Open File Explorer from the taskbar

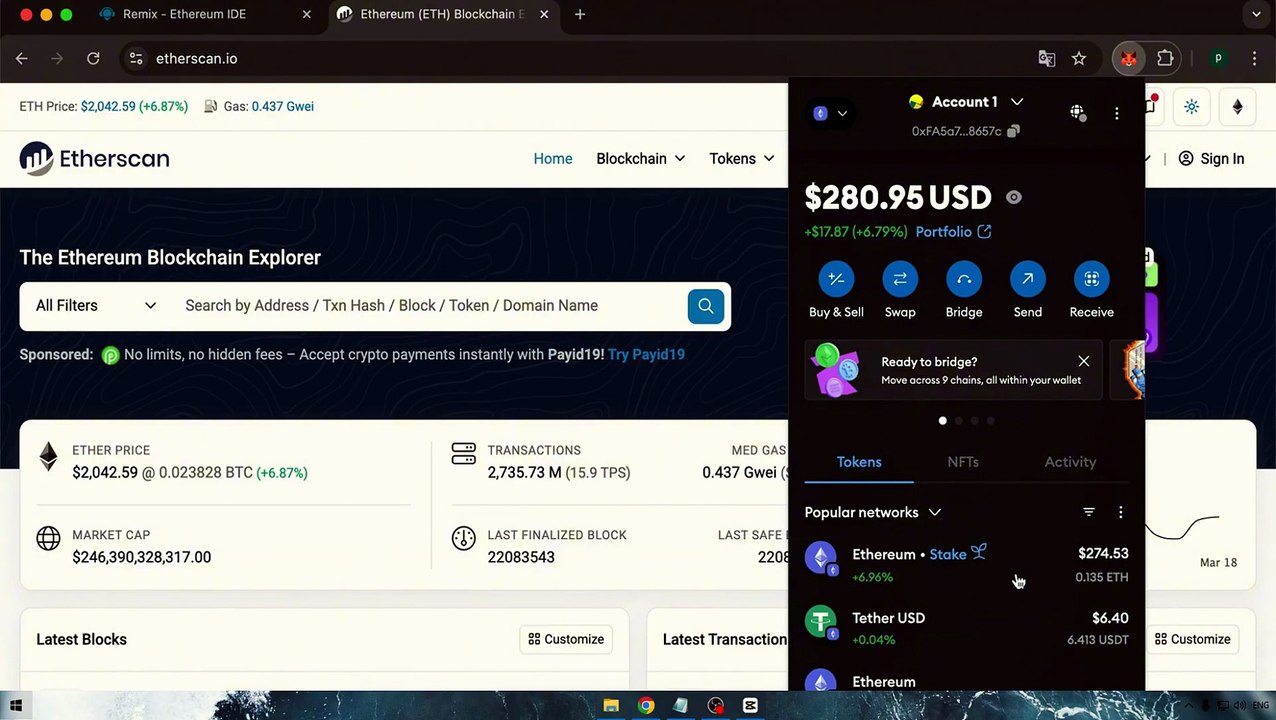611,706
